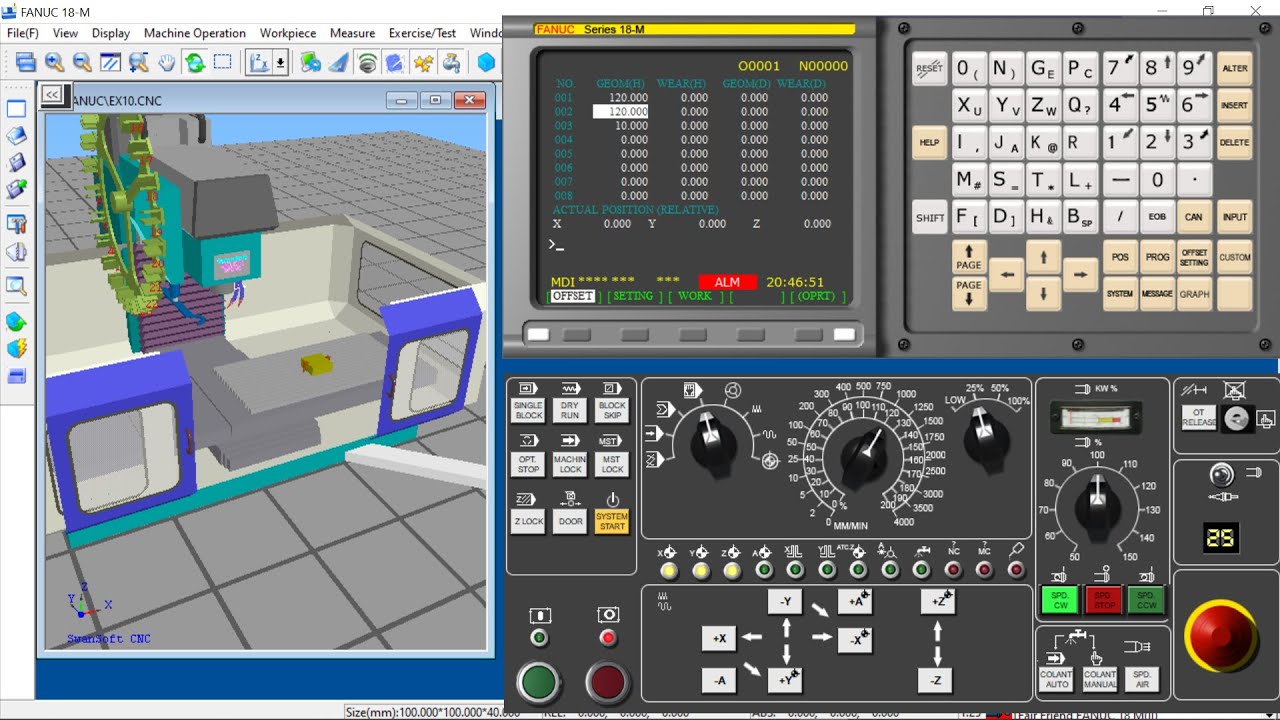This screenshot has width=1280, height=720.
Task: Open the Exercise/Test menu
Action: click(x=422, y=33)
